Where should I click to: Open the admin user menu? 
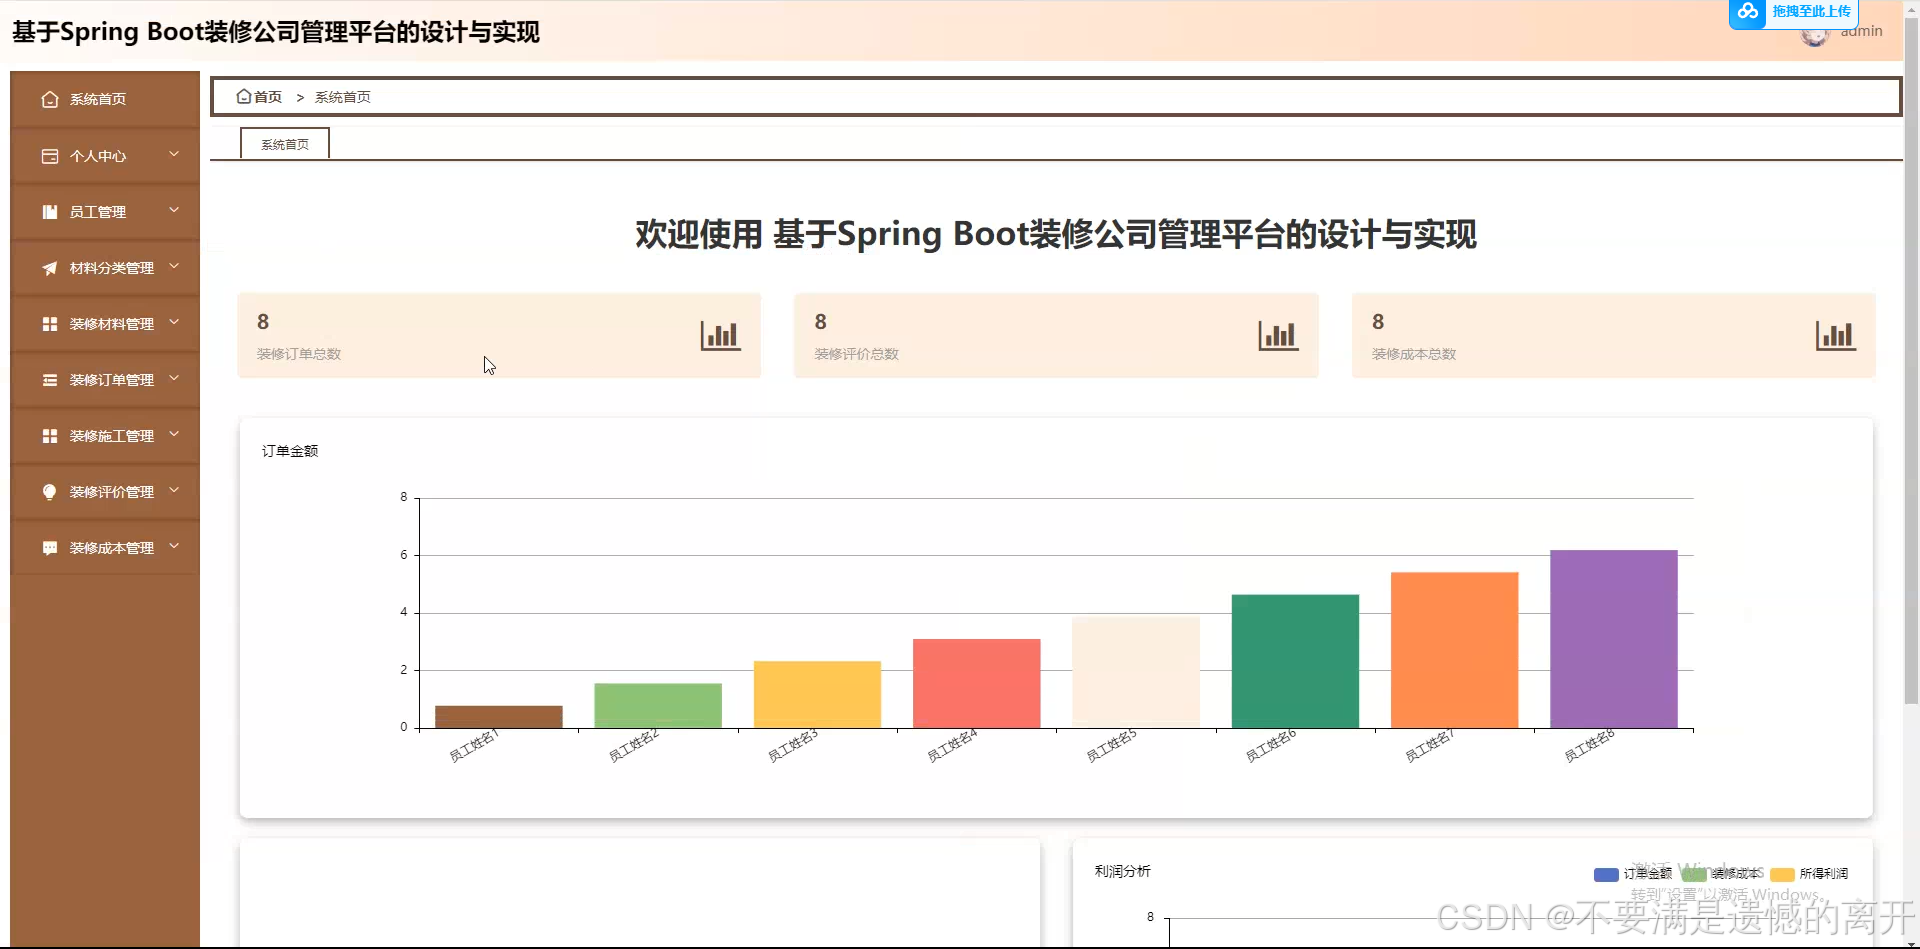point(1843,32)
